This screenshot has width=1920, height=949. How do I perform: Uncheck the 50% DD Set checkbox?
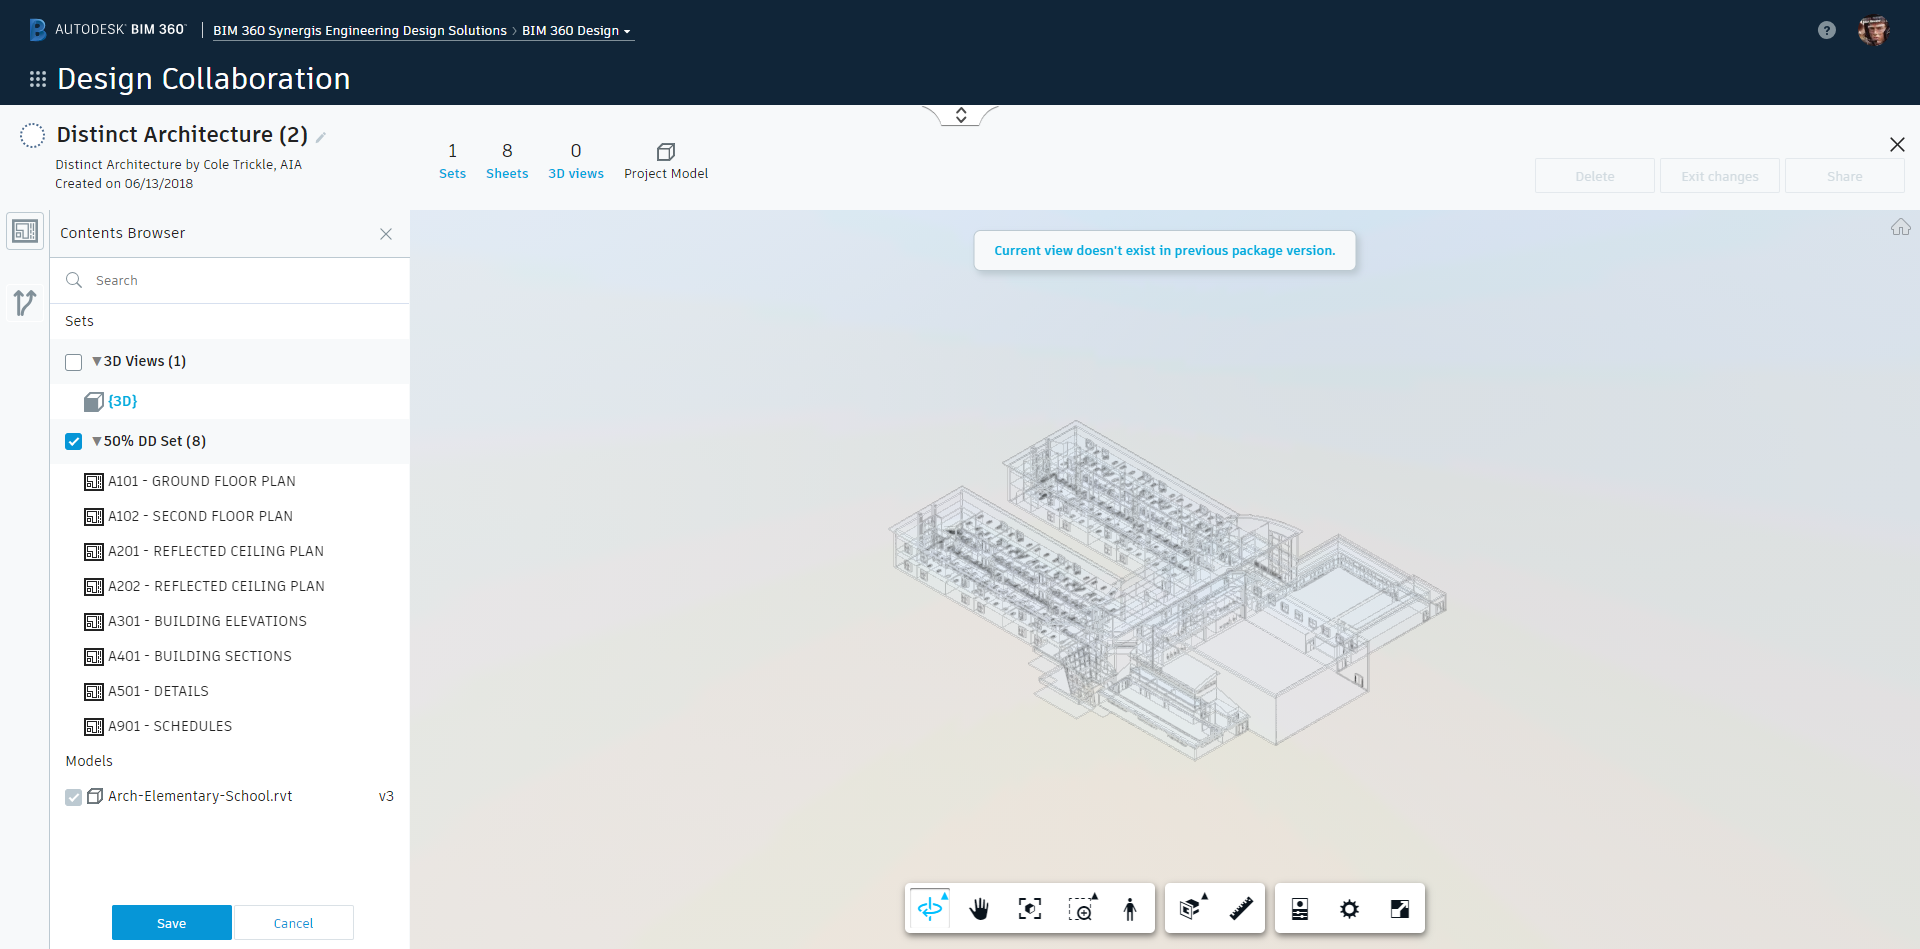pos(74,441)
